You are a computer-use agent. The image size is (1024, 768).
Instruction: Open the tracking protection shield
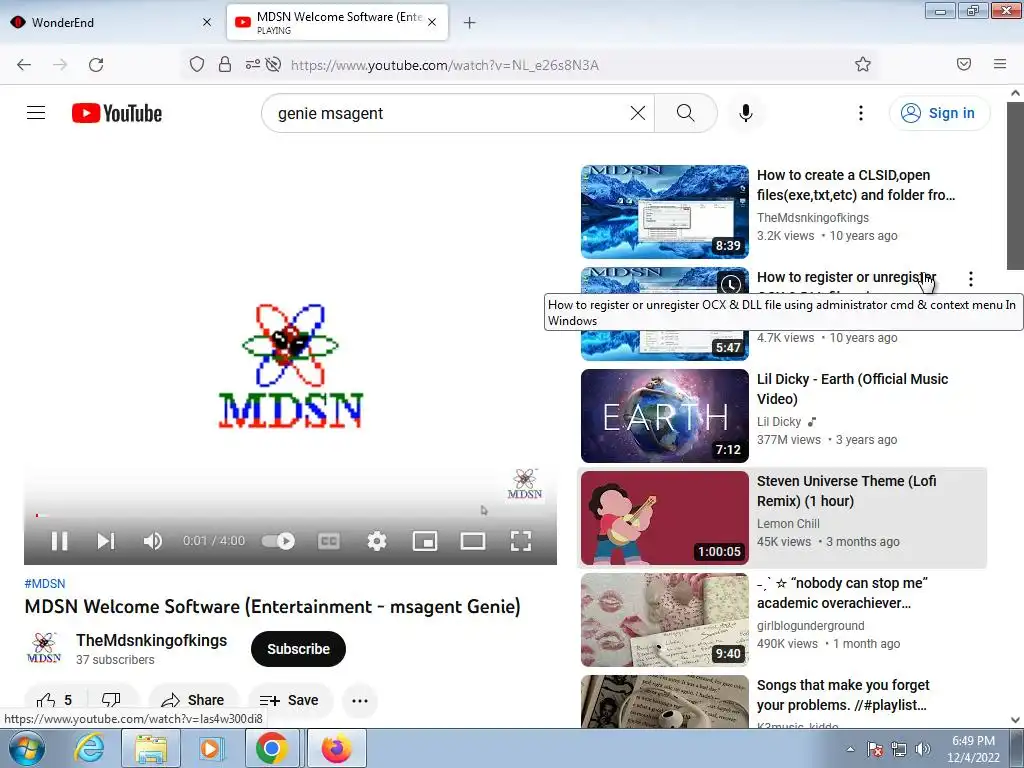pyautogui.click(x=197, y=64)
